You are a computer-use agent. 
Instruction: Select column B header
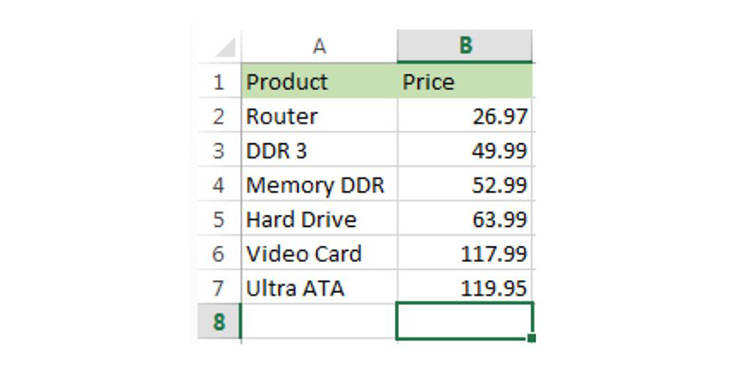464,46
